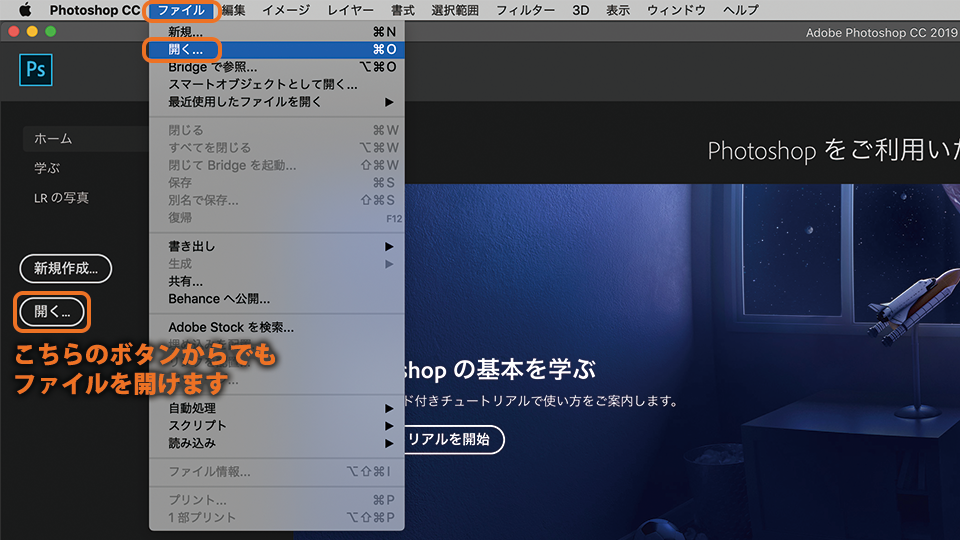The height and width of the screenshot is (540, 960).
Task: Open the 表示 menu
Action: point(618,10)
